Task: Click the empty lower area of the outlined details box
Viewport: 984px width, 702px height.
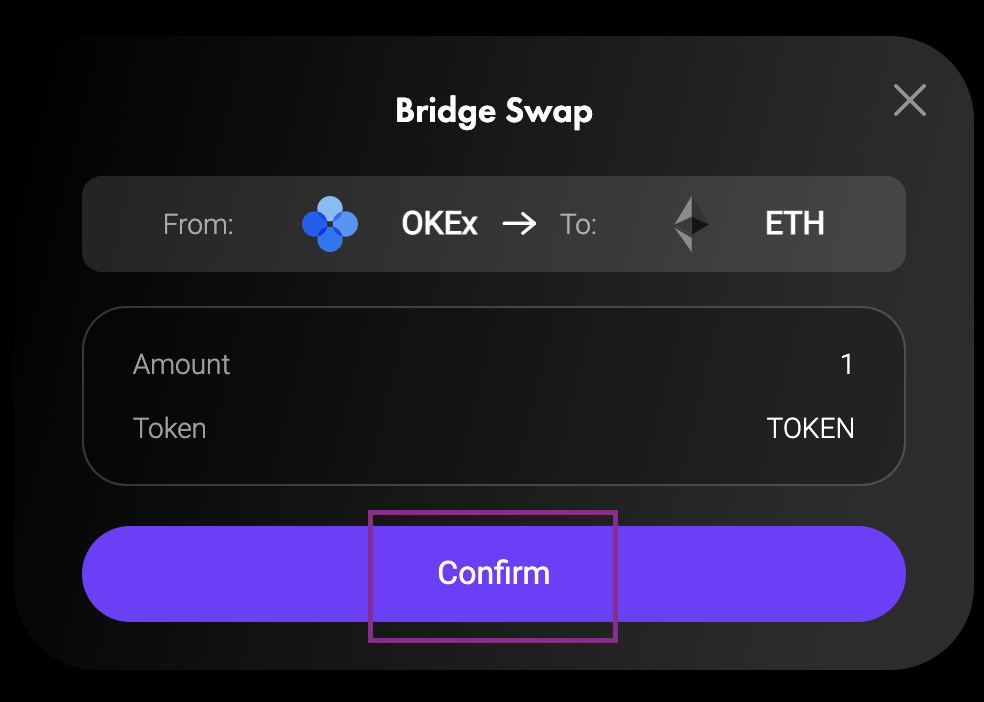Action: point(494,465)
